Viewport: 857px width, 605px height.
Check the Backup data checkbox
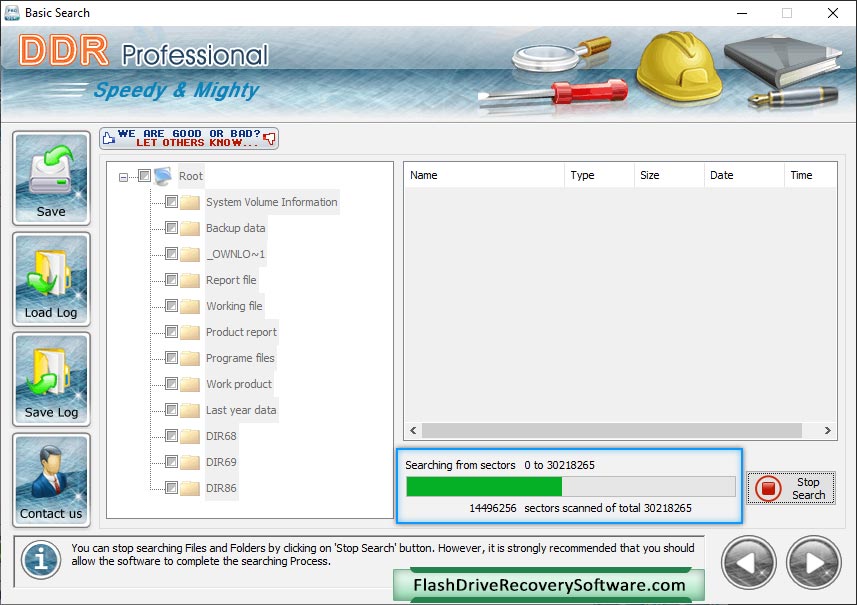(x=171, y=227)
